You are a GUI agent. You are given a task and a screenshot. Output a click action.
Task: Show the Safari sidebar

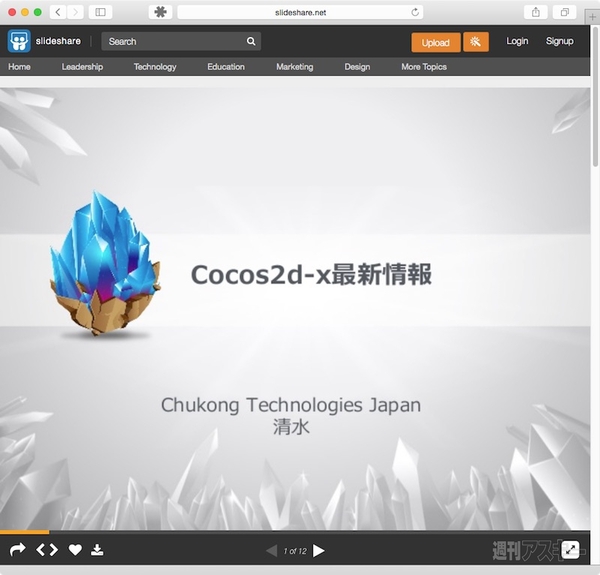100,12
